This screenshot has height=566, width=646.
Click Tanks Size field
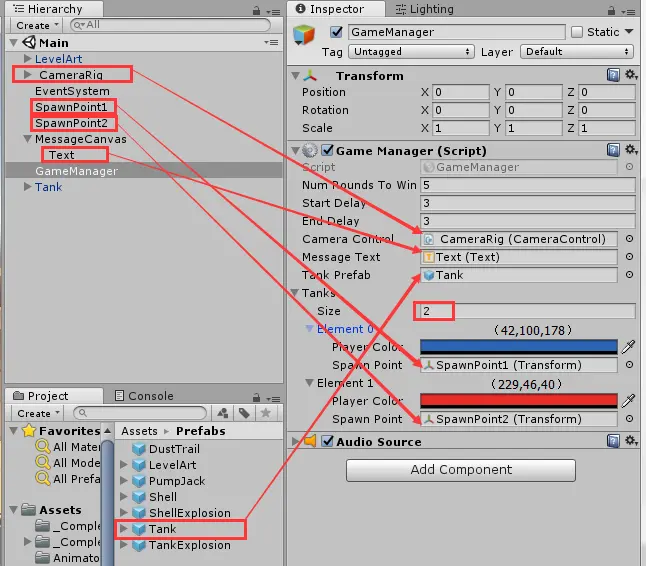[x=527, y=311]
